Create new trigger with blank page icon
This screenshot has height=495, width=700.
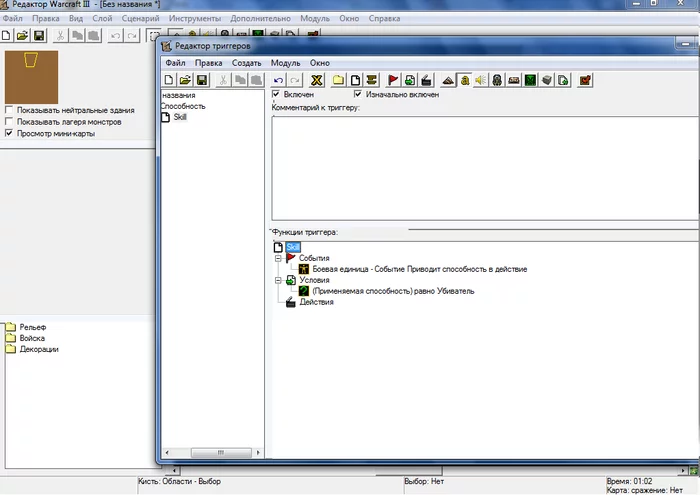(x=355, y=80)
